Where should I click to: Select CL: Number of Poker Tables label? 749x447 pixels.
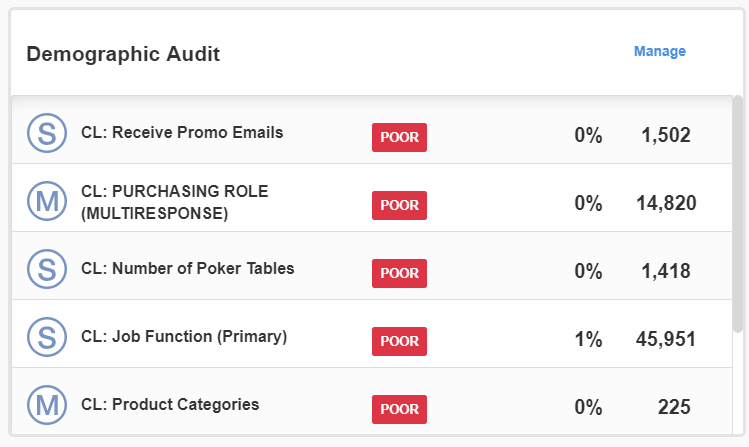coord(187,268)
